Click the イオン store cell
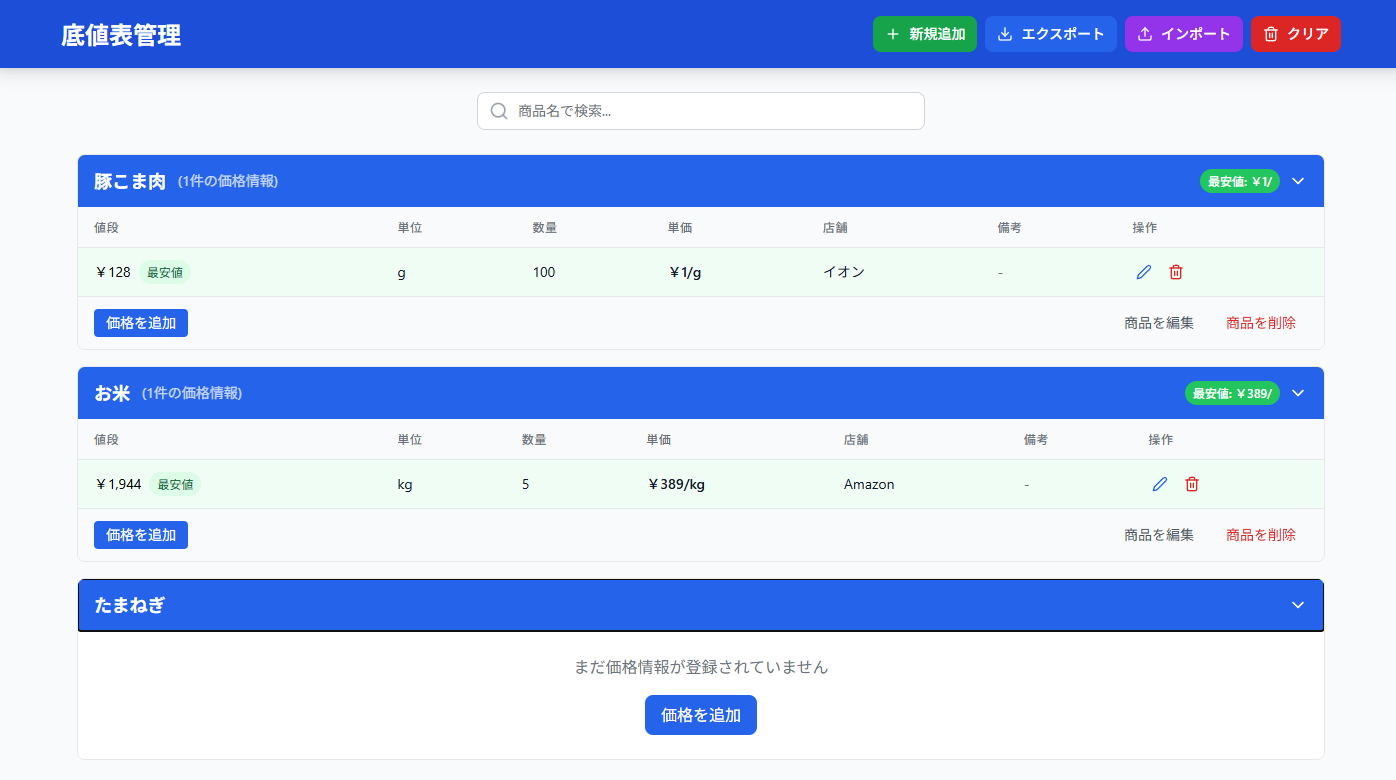The image size is (1396, 780). (844, 272)
